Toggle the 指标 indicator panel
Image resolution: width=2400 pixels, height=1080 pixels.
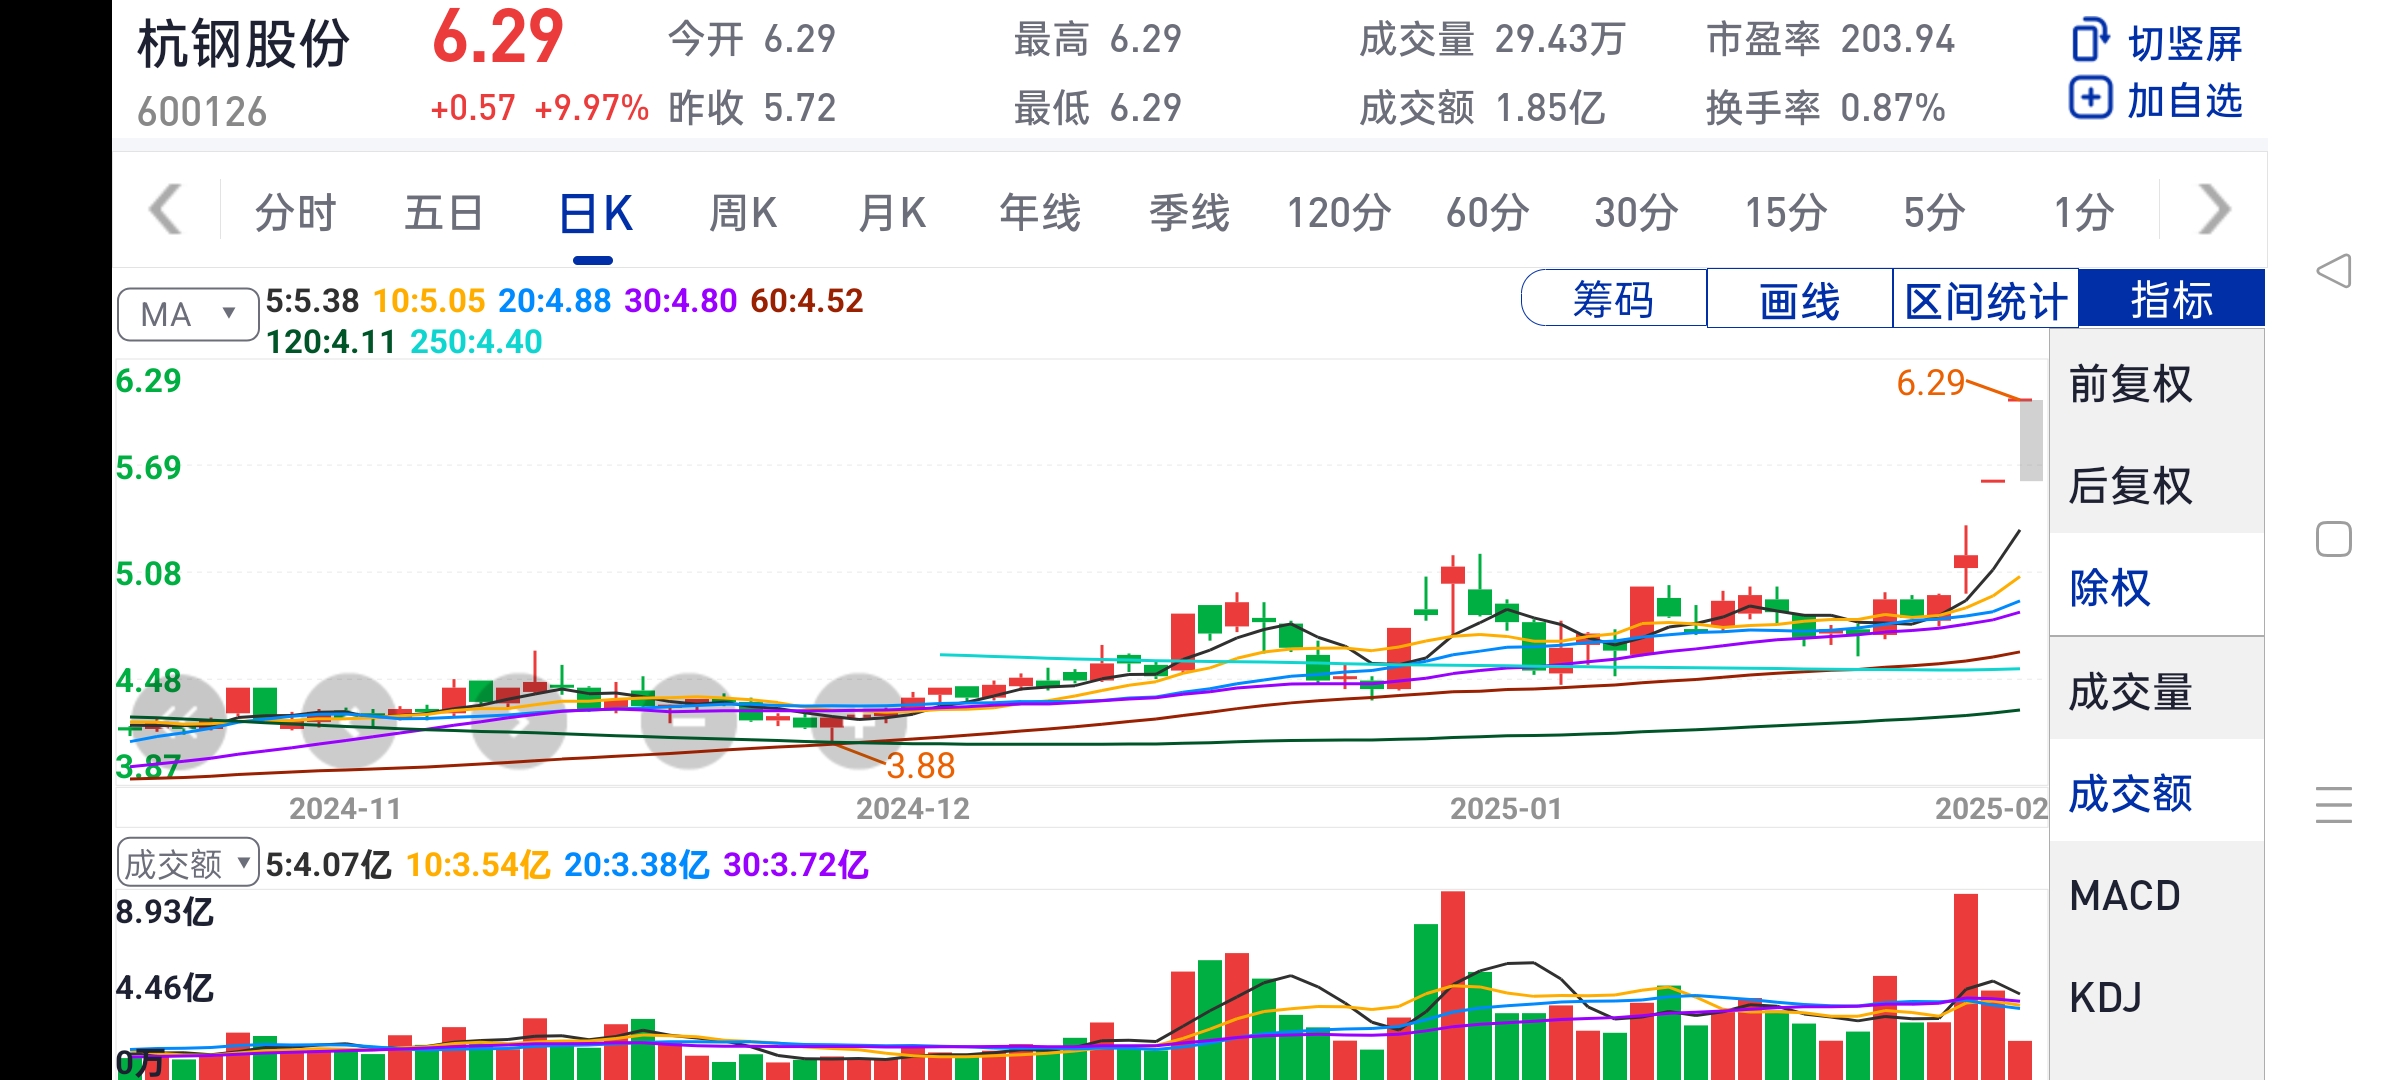tap(2171, 299)
